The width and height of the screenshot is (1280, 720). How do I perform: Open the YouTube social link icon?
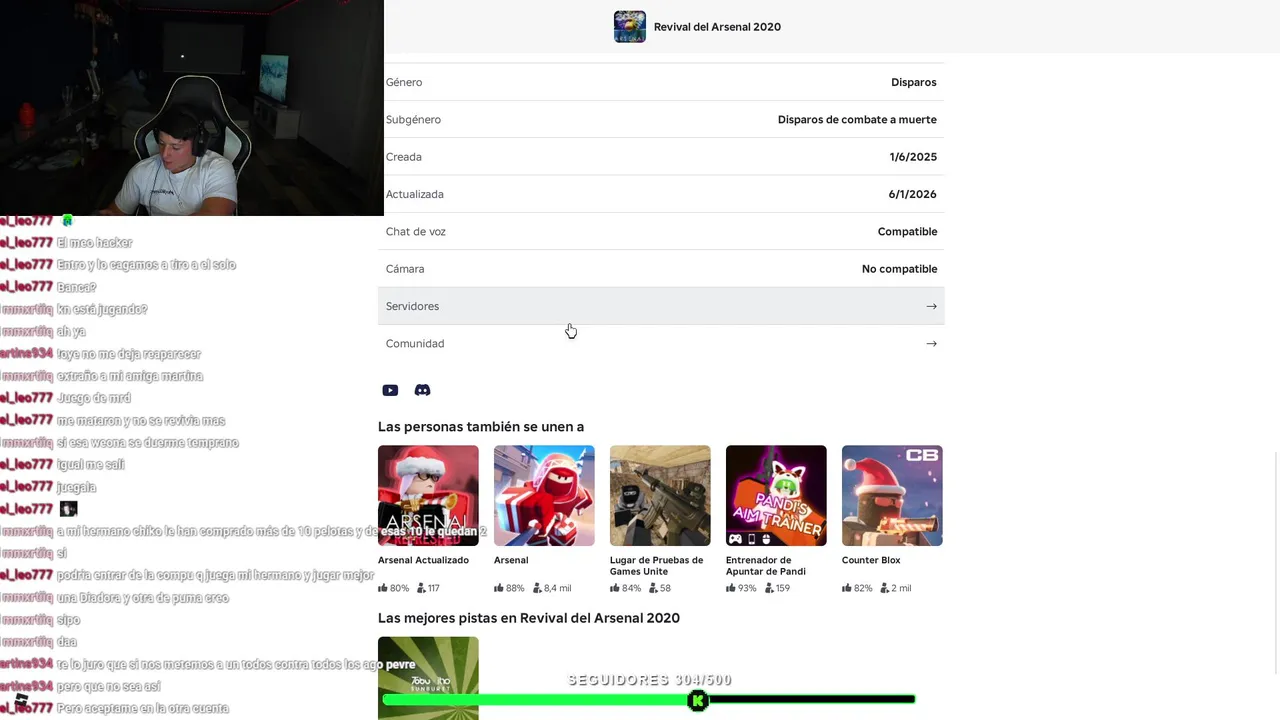390,390
